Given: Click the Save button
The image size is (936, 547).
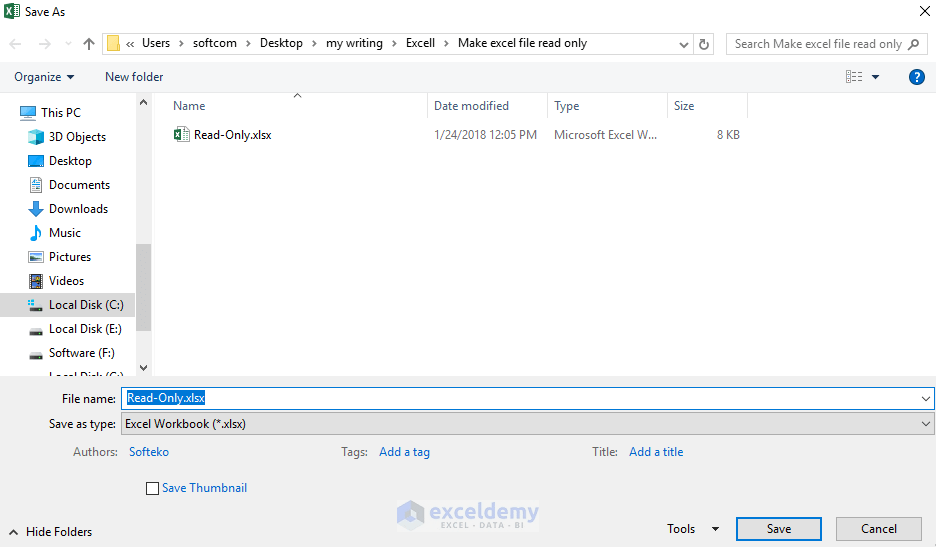Looking at the screenshot, I should click(x=778, y=528).
